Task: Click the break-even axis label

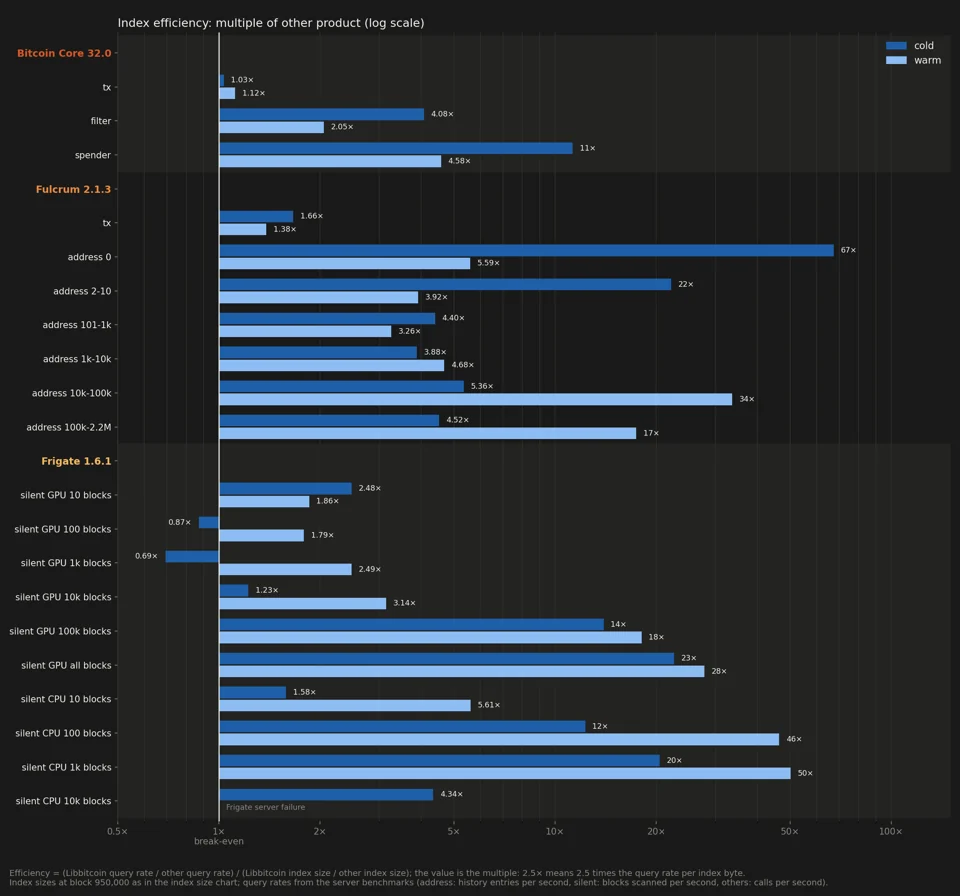Action: pos(219,841)
